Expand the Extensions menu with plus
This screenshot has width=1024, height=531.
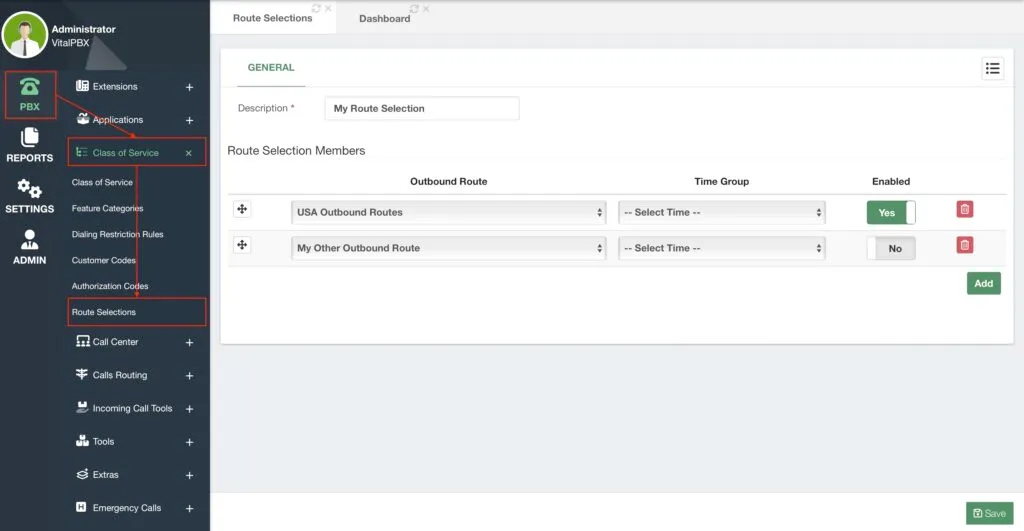point(189,87)
